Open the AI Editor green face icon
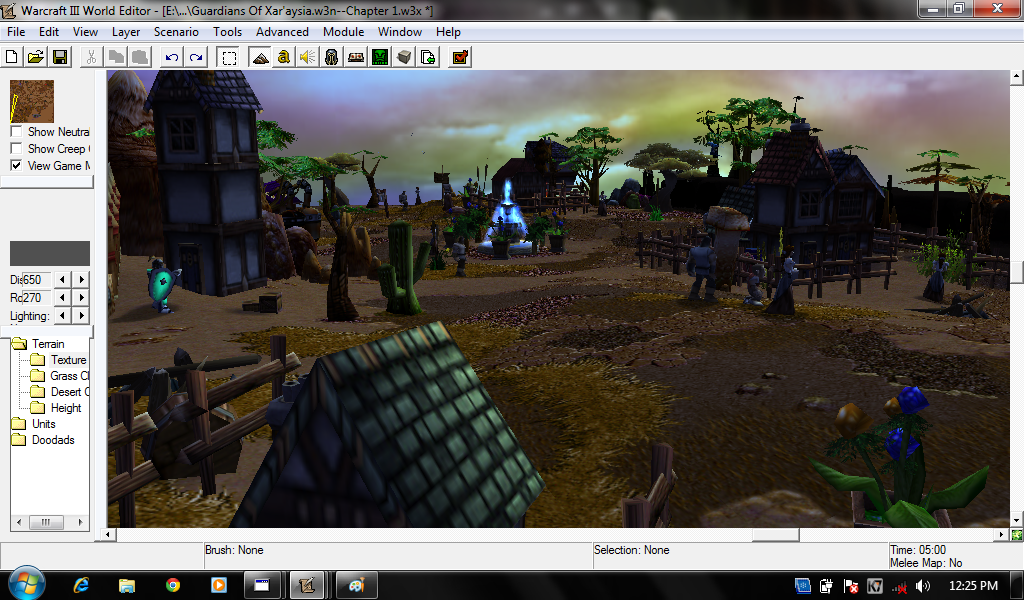The height and width of the screenshot is (600, 1024). pyautogui.click(x=380, y=57)
